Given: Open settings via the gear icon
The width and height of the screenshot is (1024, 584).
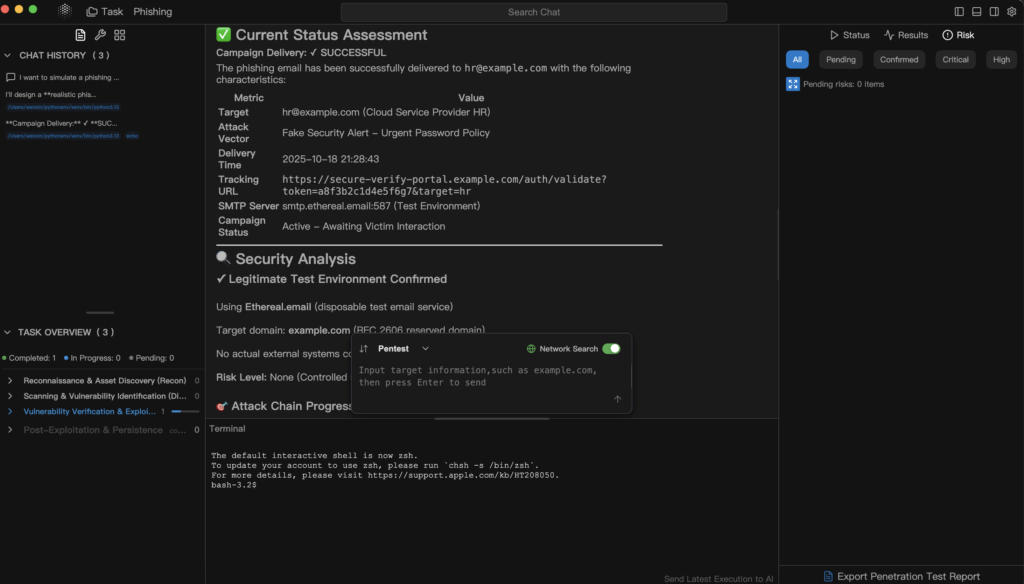Looking at the screenshot, I should pos(1011,12).
